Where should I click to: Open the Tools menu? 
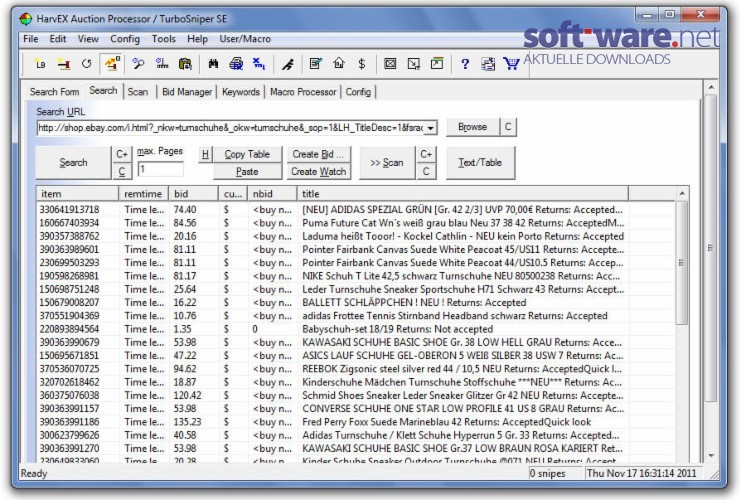(164, 39)
